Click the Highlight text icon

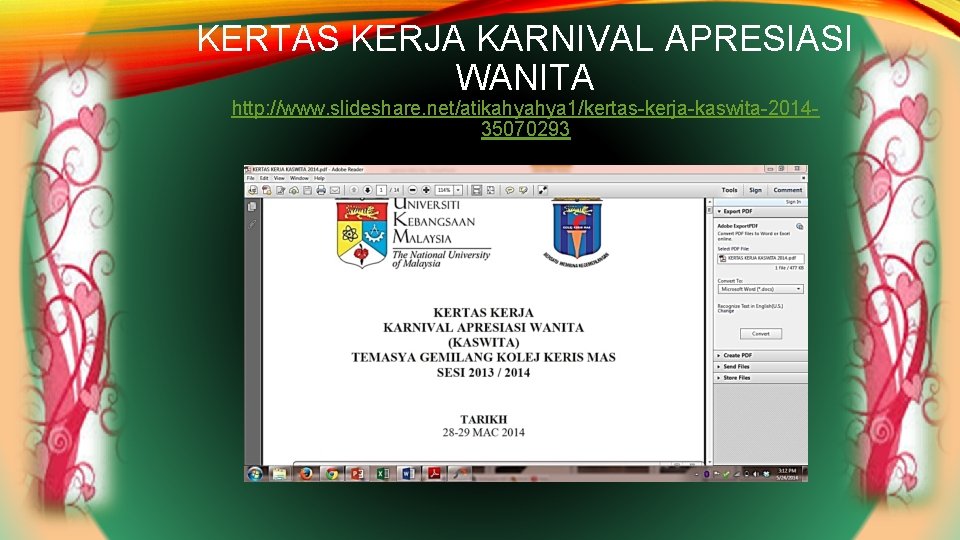pos(523,190)
